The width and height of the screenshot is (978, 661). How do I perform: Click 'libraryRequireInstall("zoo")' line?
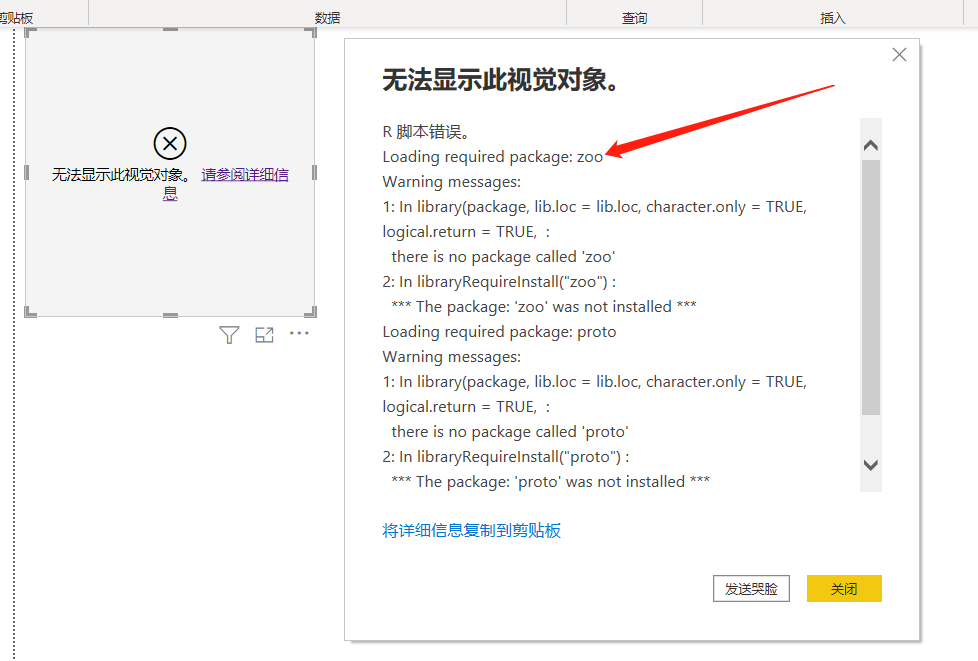point(499,282)
